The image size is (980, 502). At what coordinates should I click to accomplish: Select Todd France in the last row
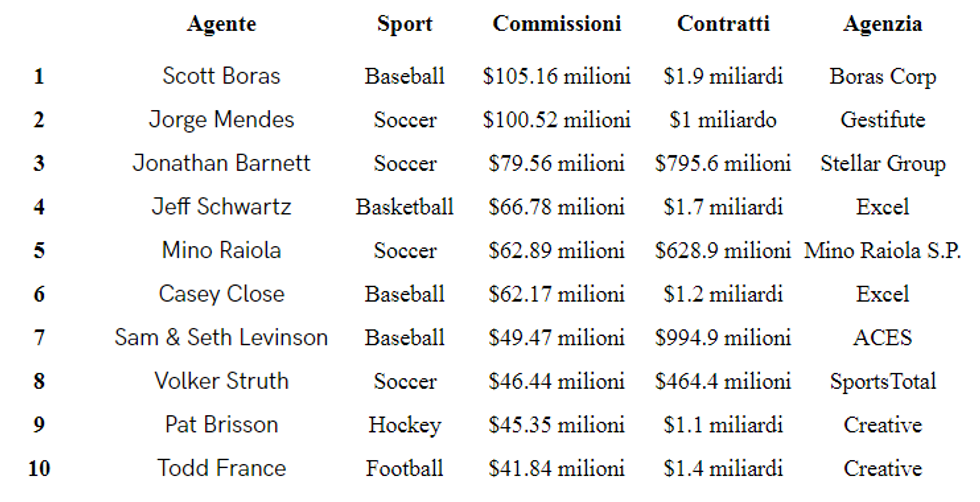pyautogui.click(x=221, y=468)
